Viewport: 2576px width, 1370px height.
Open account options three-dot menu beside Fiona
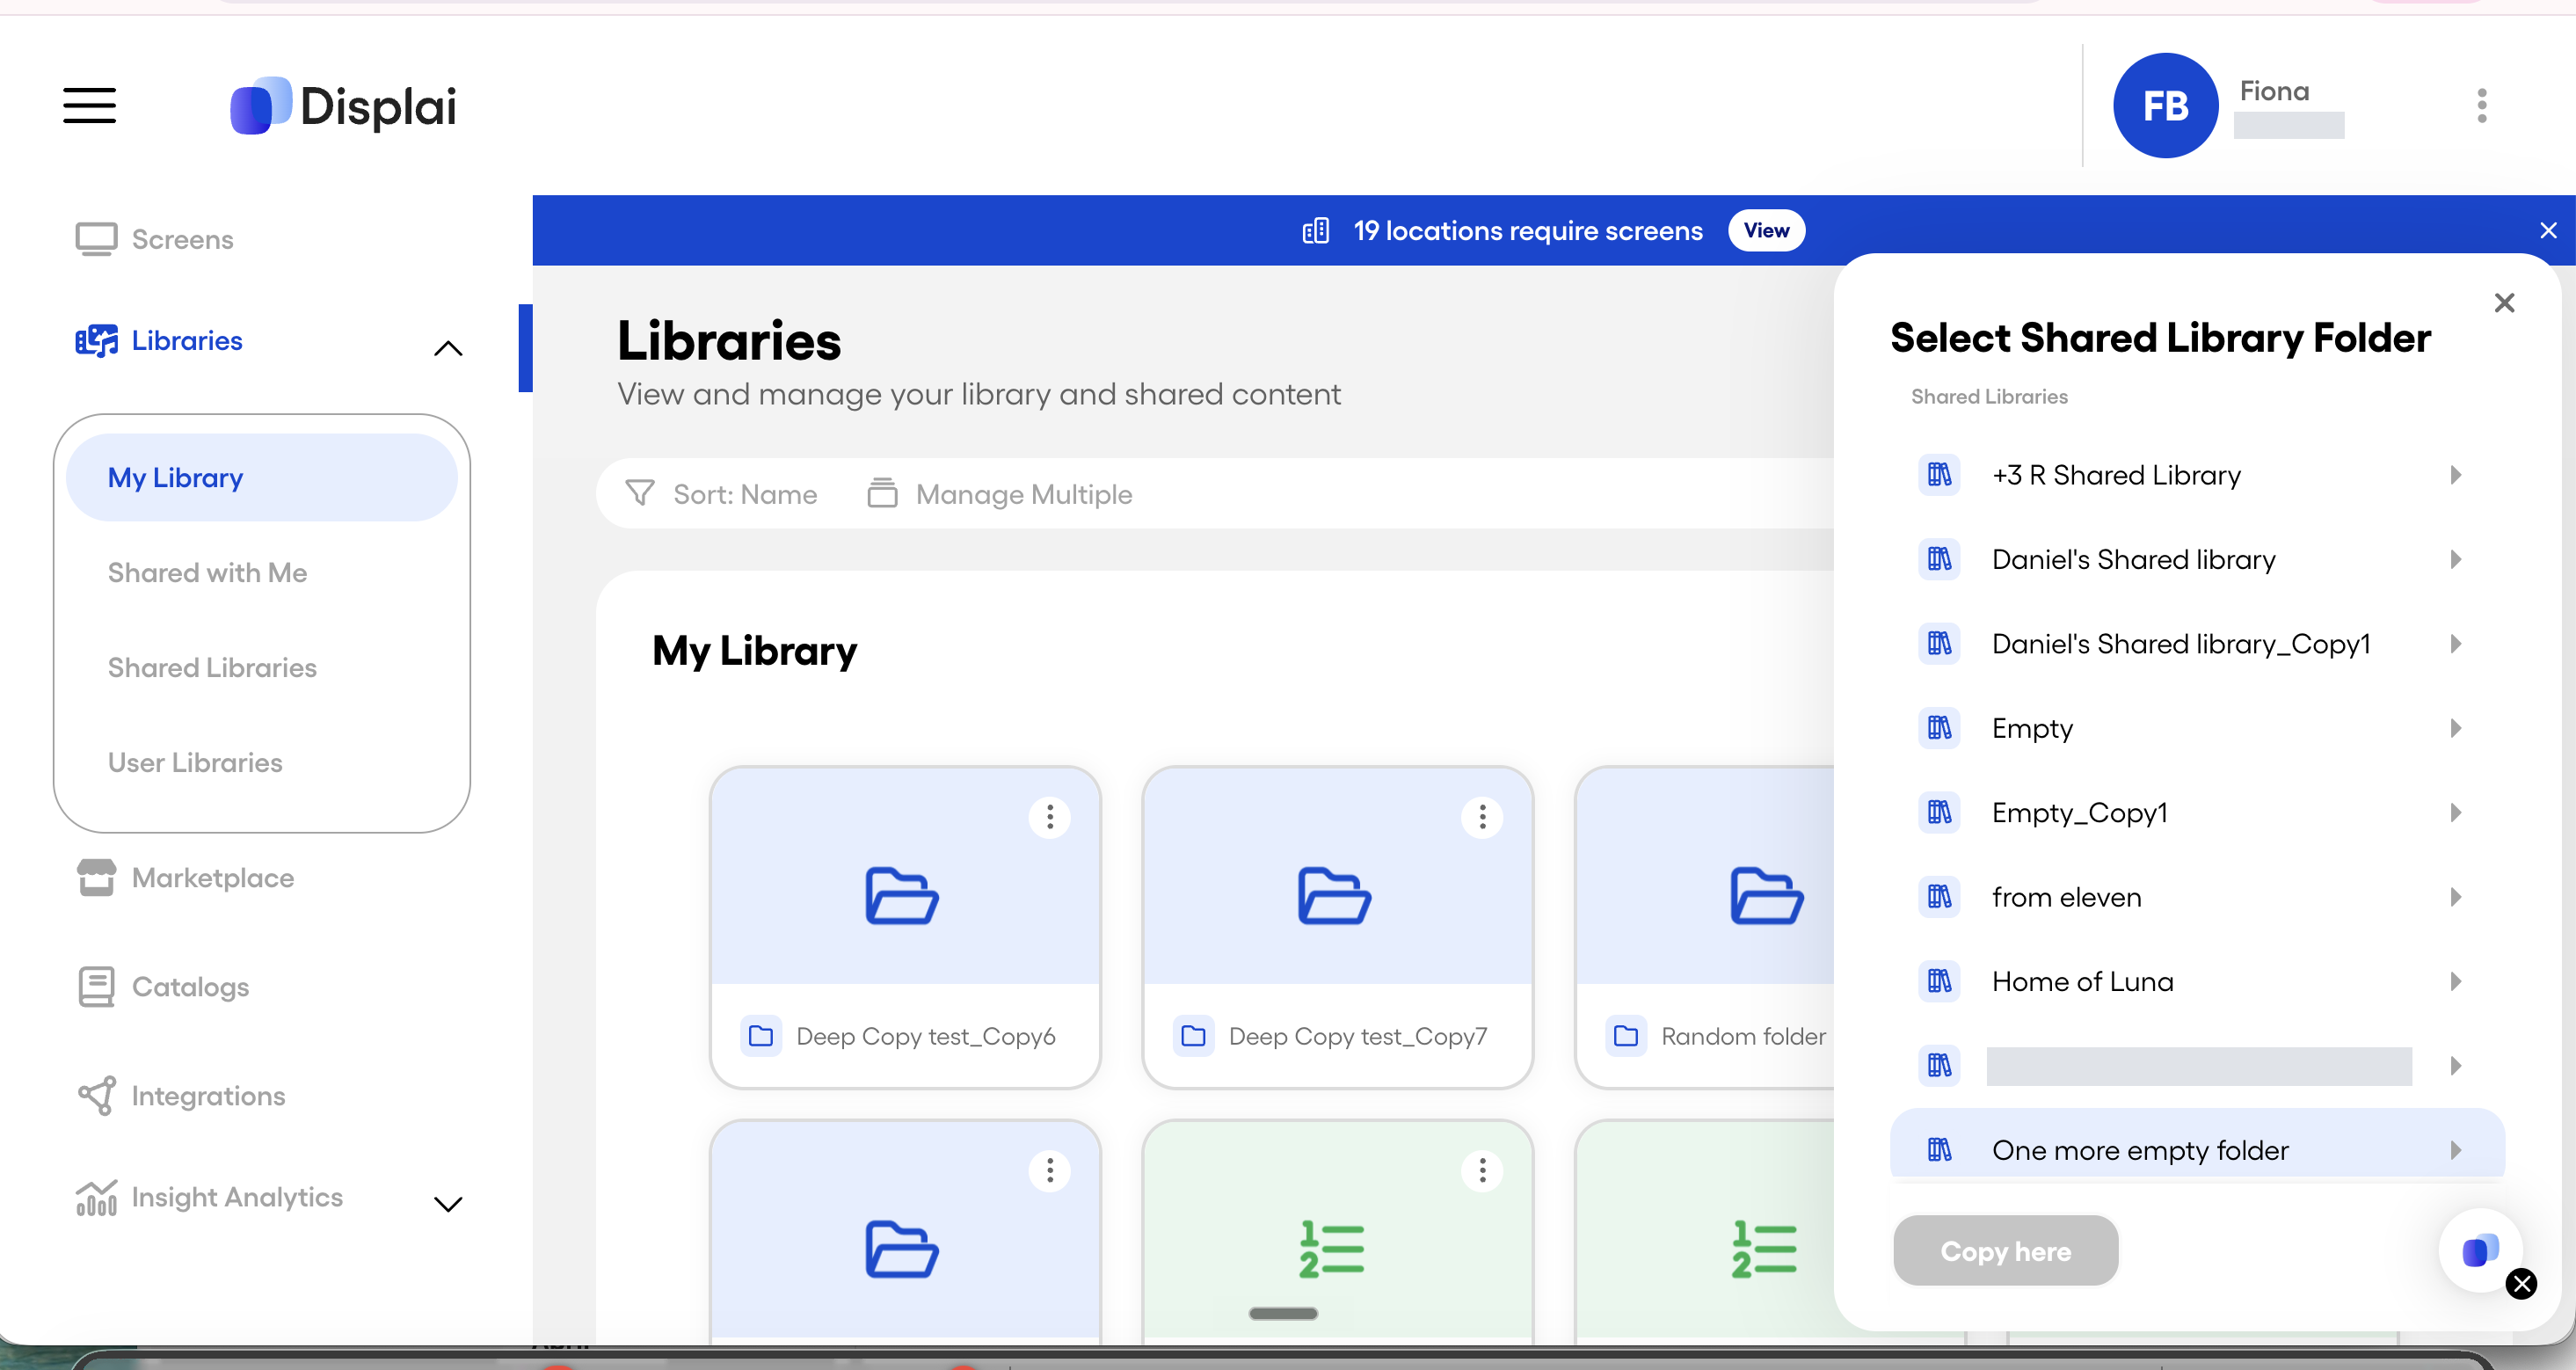[x=2481, y=105]
